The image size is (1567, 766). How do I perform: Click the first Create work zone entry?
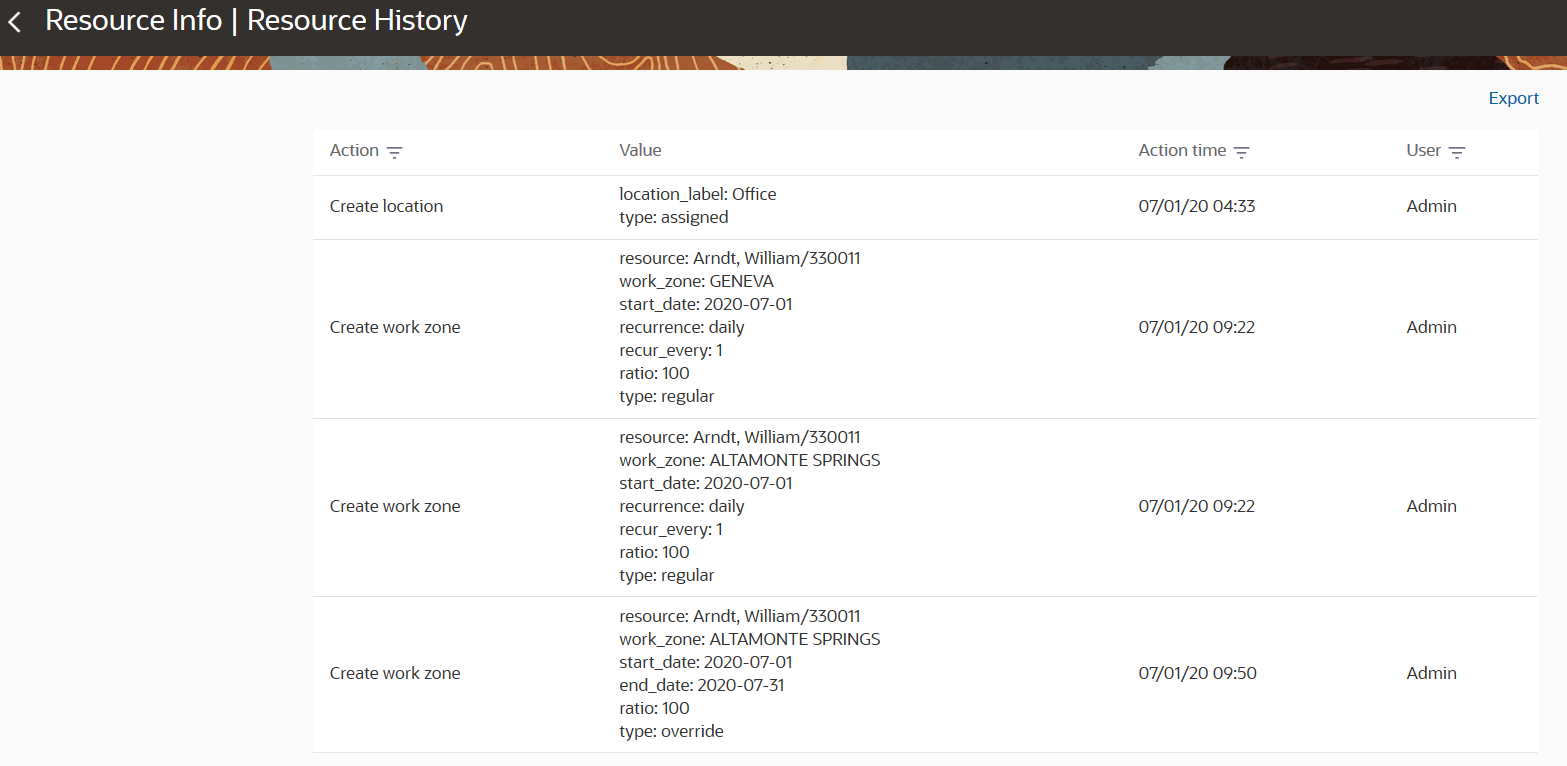[x=394, y=327]
